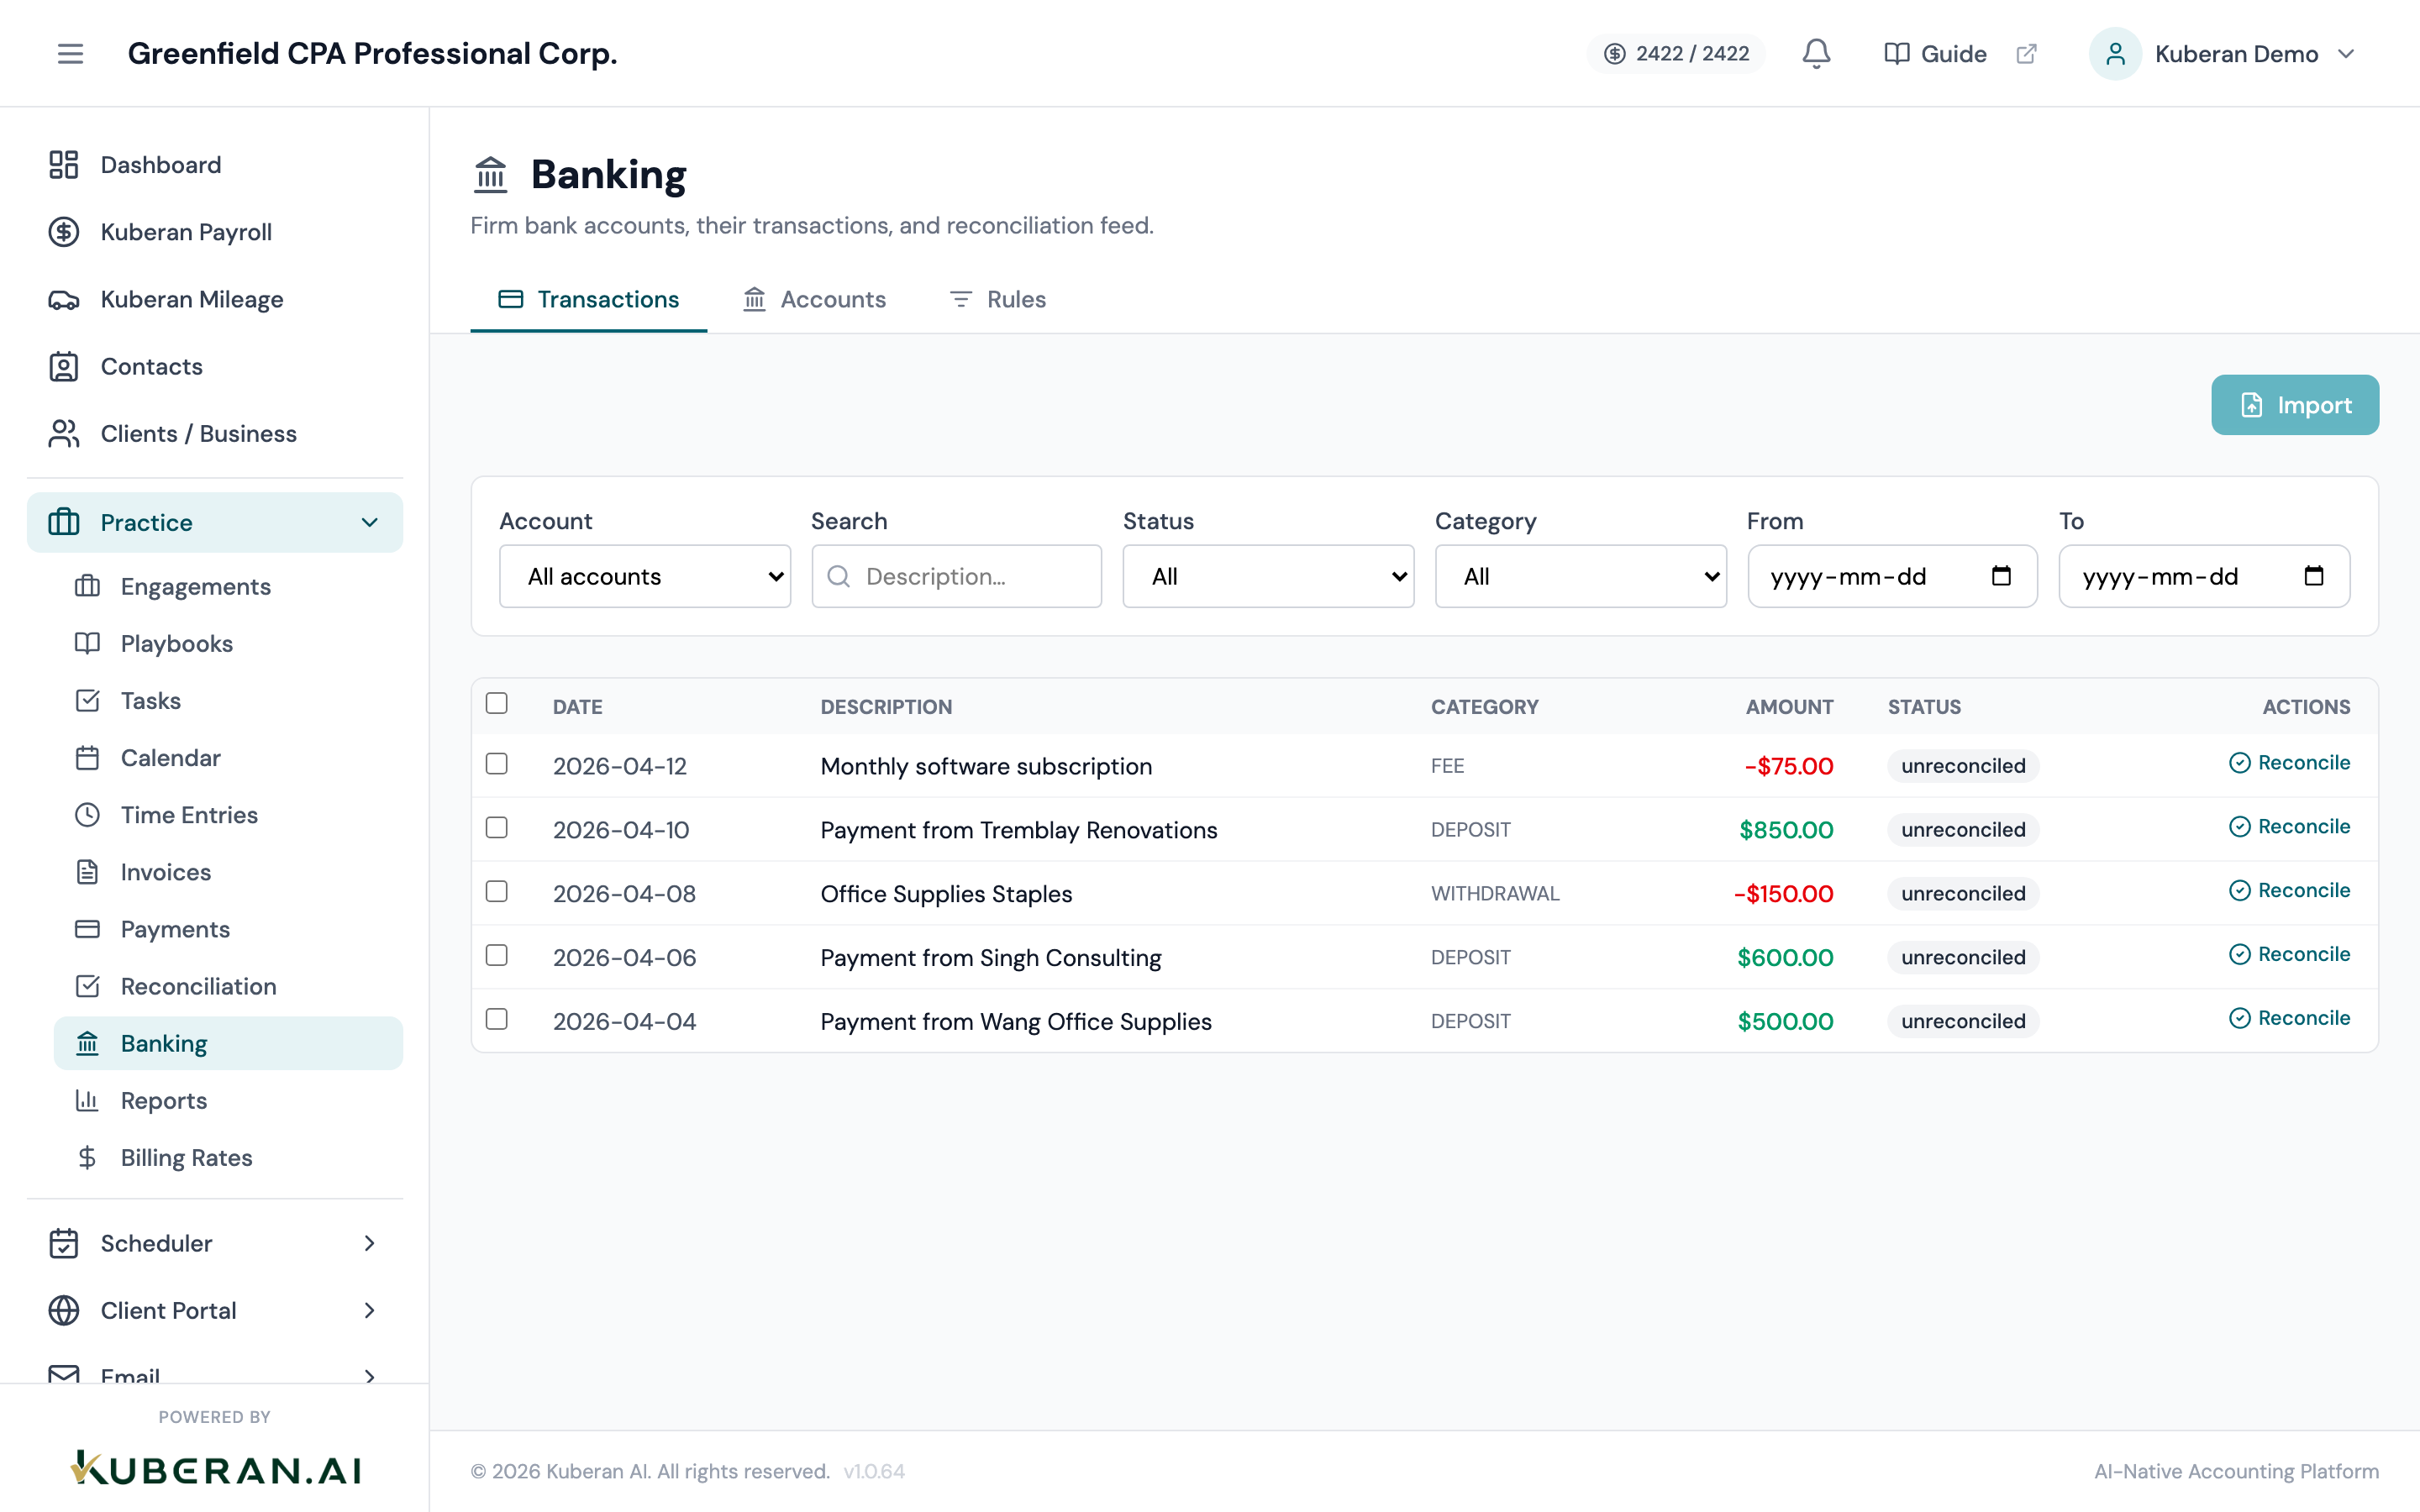Click the -$150.00 amount cell

click(x=1783, y=894)
